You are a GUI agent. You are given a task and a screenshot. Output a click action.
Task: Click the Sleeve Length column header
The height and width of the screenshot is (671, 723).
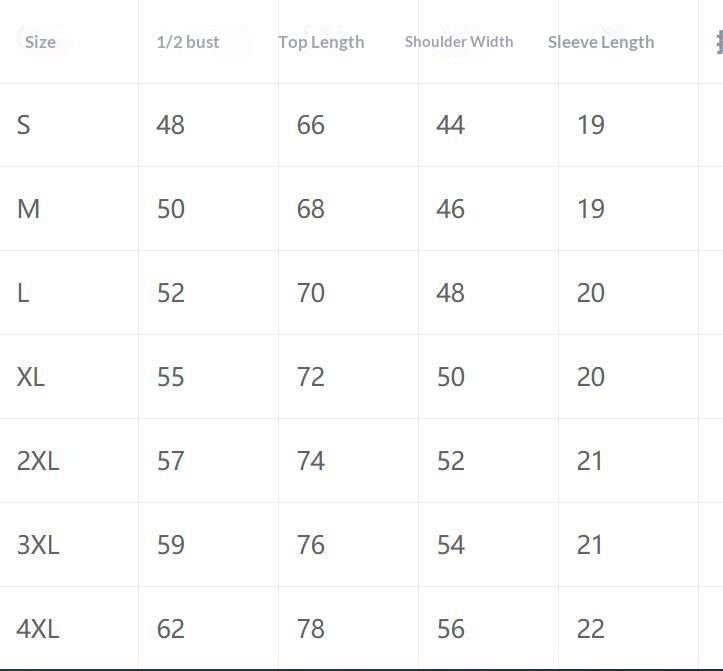pyautogui.click(x=601, y=42)
